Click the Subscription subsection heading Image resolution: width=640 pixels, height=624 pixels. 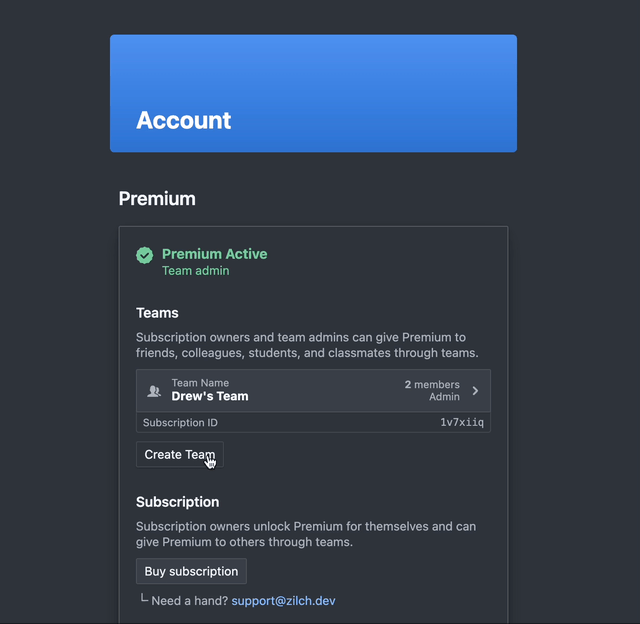click(178, 502)
